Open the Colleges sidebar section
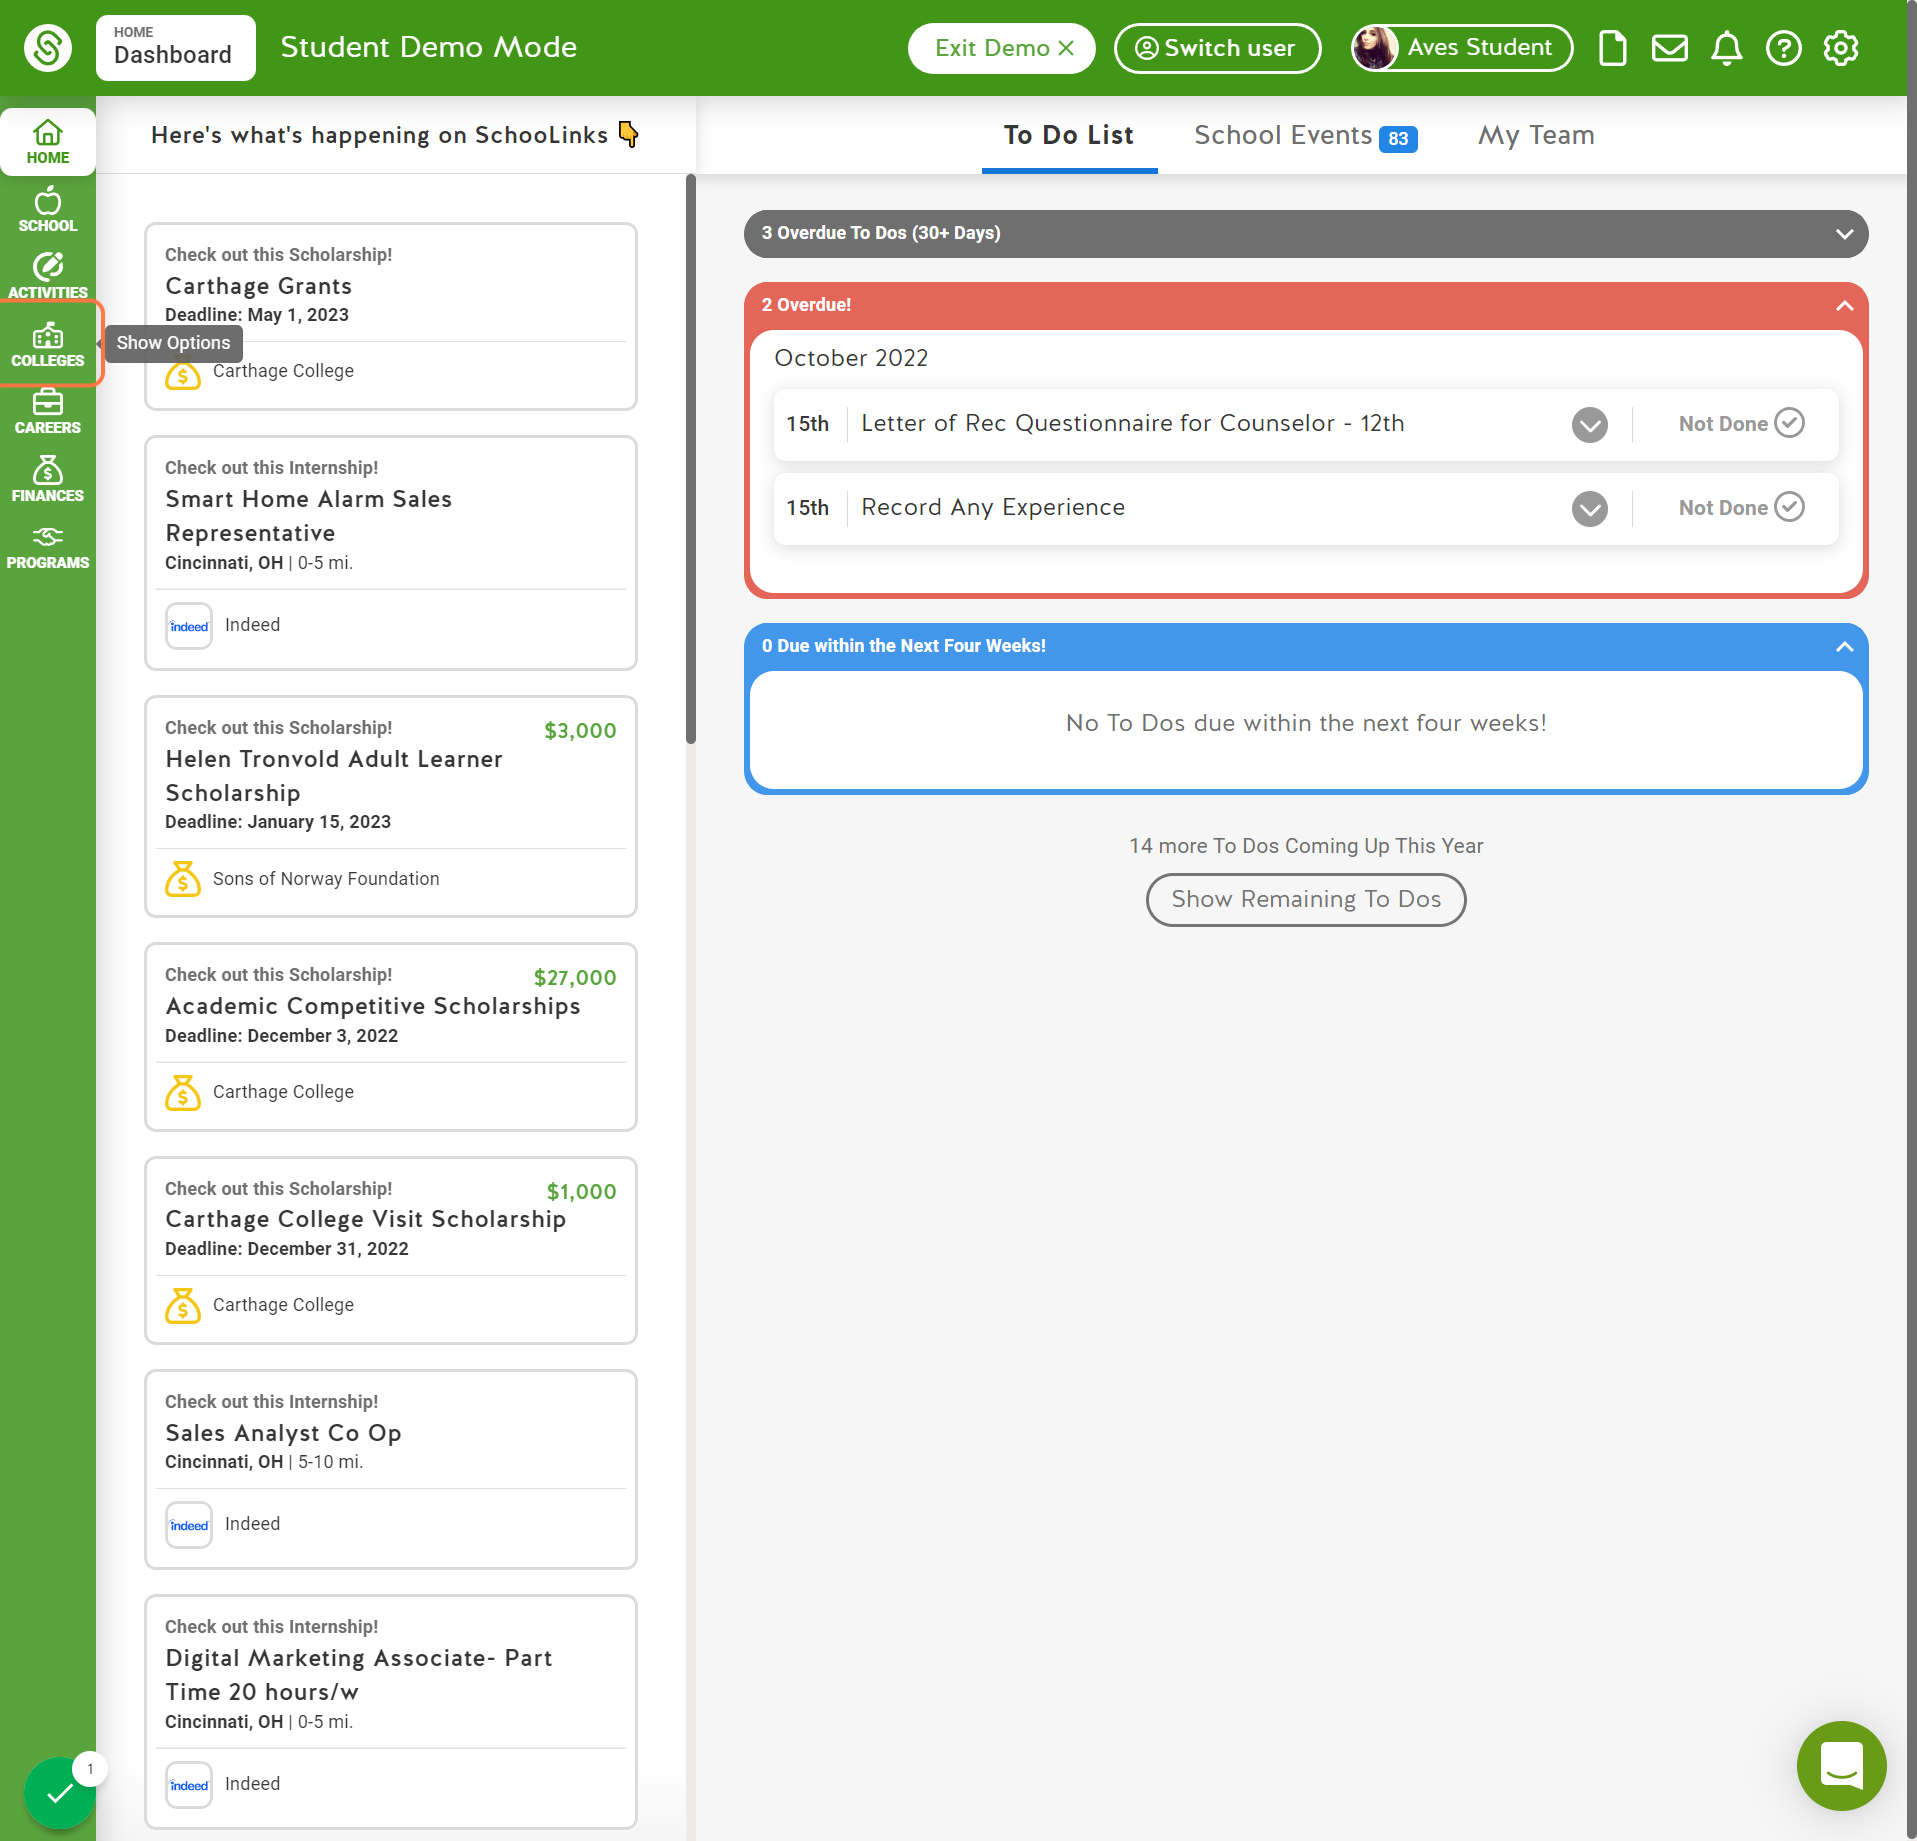Viewport: 1917px width, 1841px height. click(x=48, y=344)
